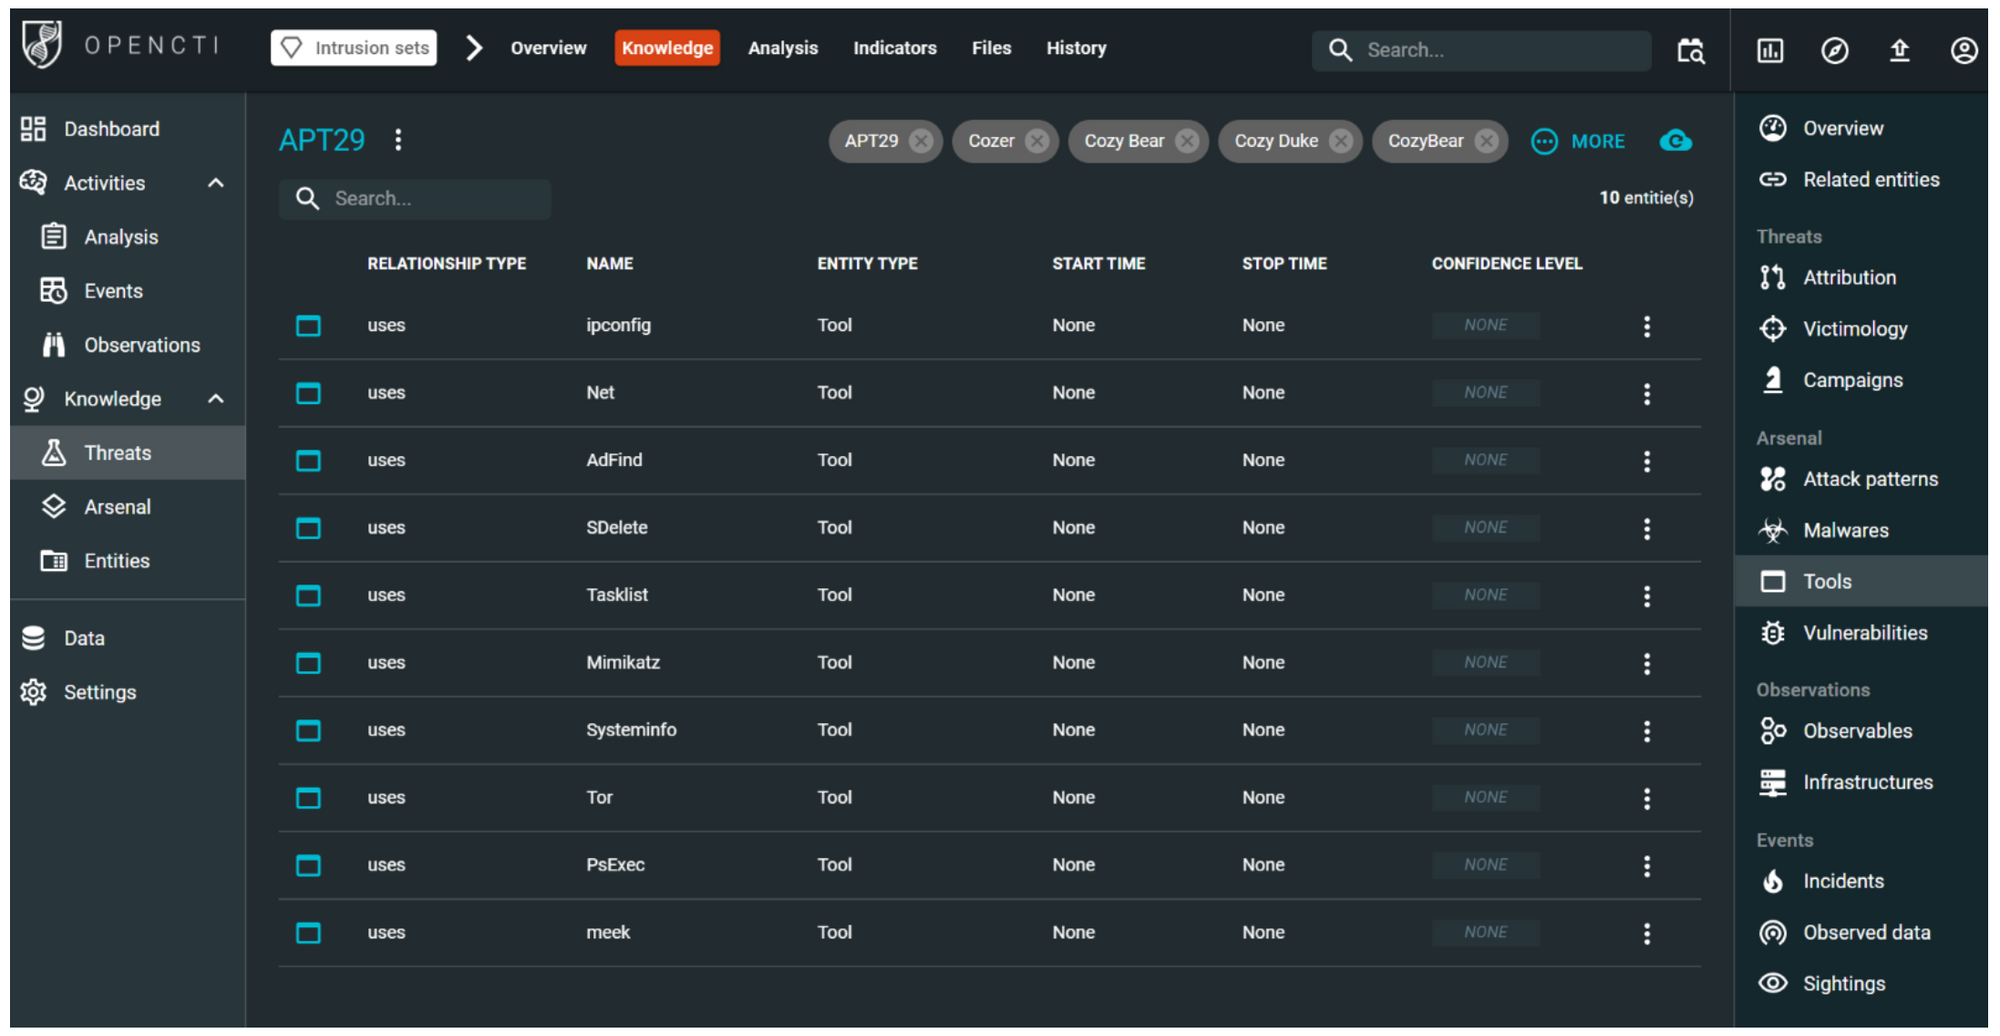Remove the CozyBear alias chip
Screen dimensions: 2000x1036
1487,141
